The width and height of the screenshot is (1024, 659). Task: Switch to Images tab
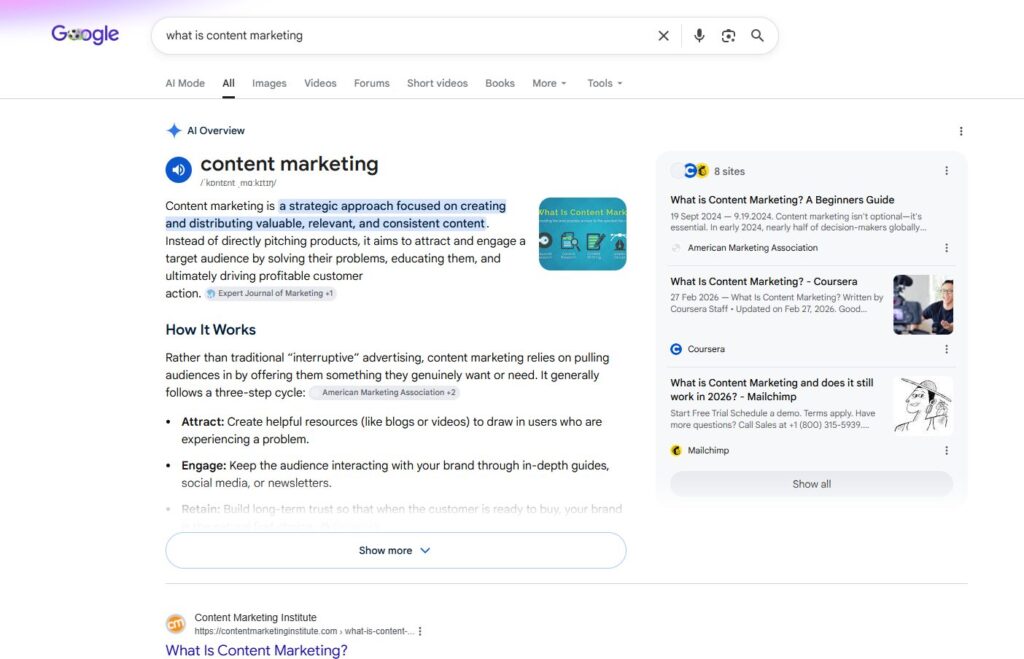(x=269, y=84)
